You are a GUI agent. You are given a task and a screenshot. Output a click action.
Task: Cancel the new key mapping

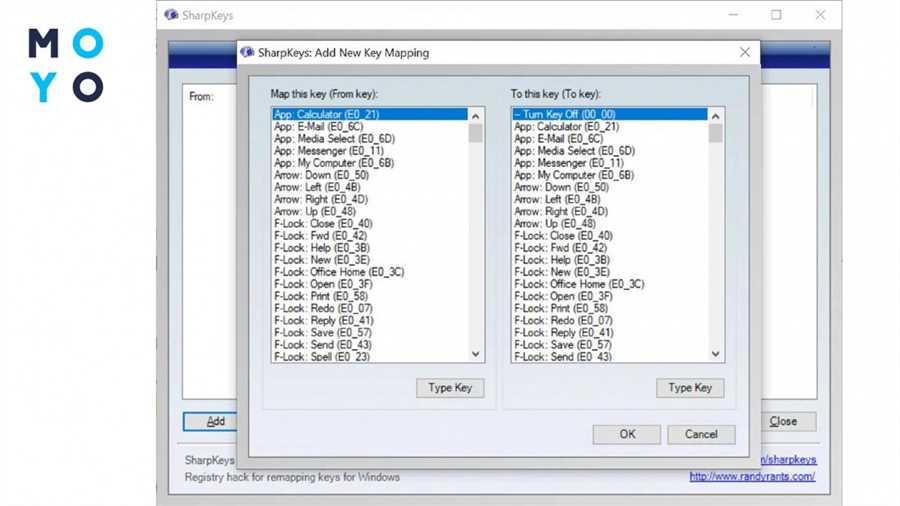pos(700,434)
